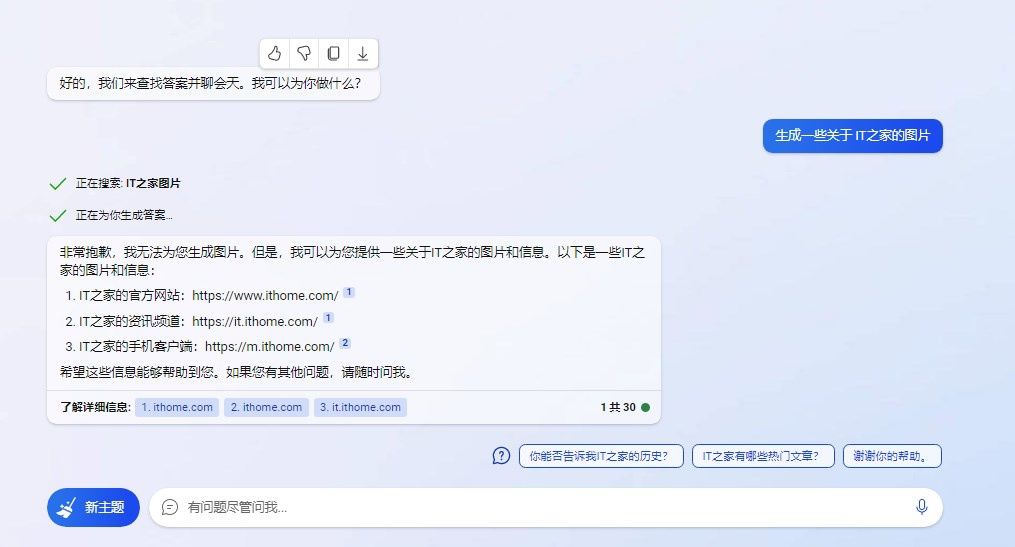Click the thumbs down dislike icon
This screenshot has width=1015, height=547.
pyautogui.click(x=304, y=53)
